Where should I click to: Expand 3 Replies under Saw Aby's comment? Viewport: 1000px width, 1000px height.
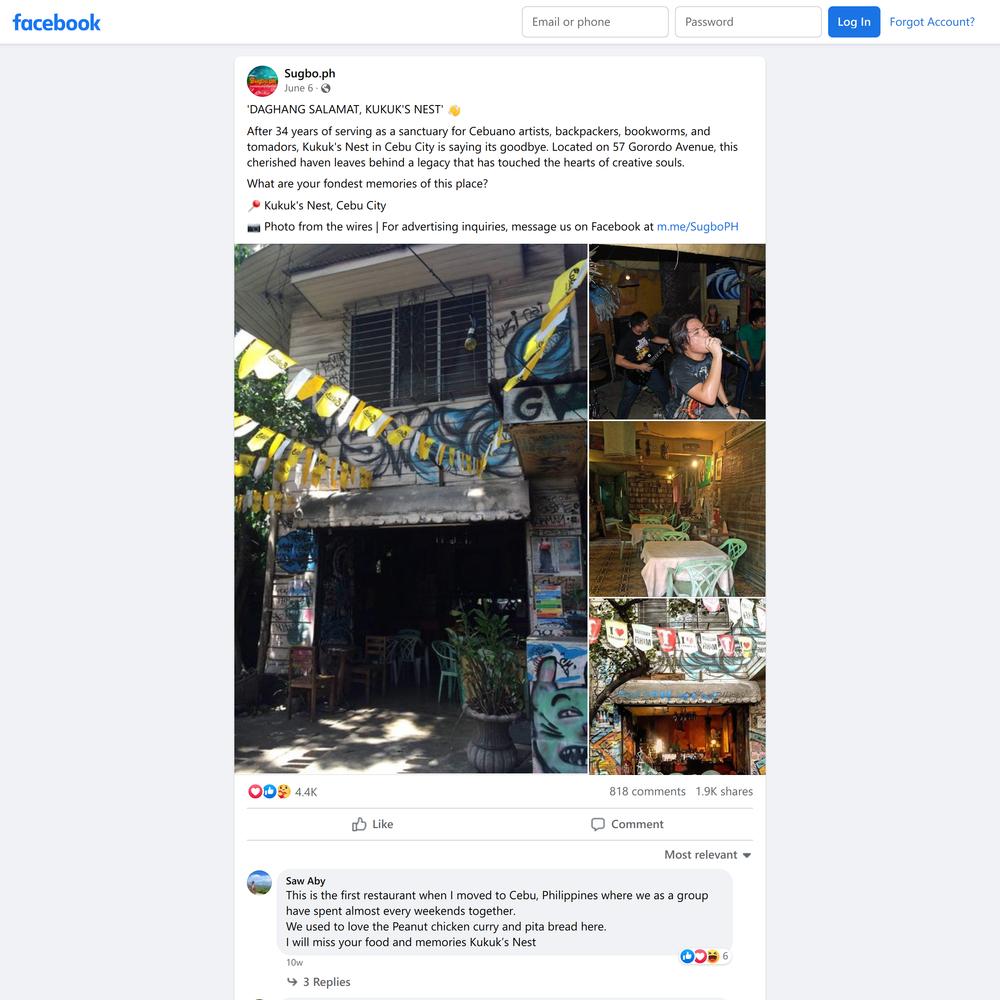point(319,982)
